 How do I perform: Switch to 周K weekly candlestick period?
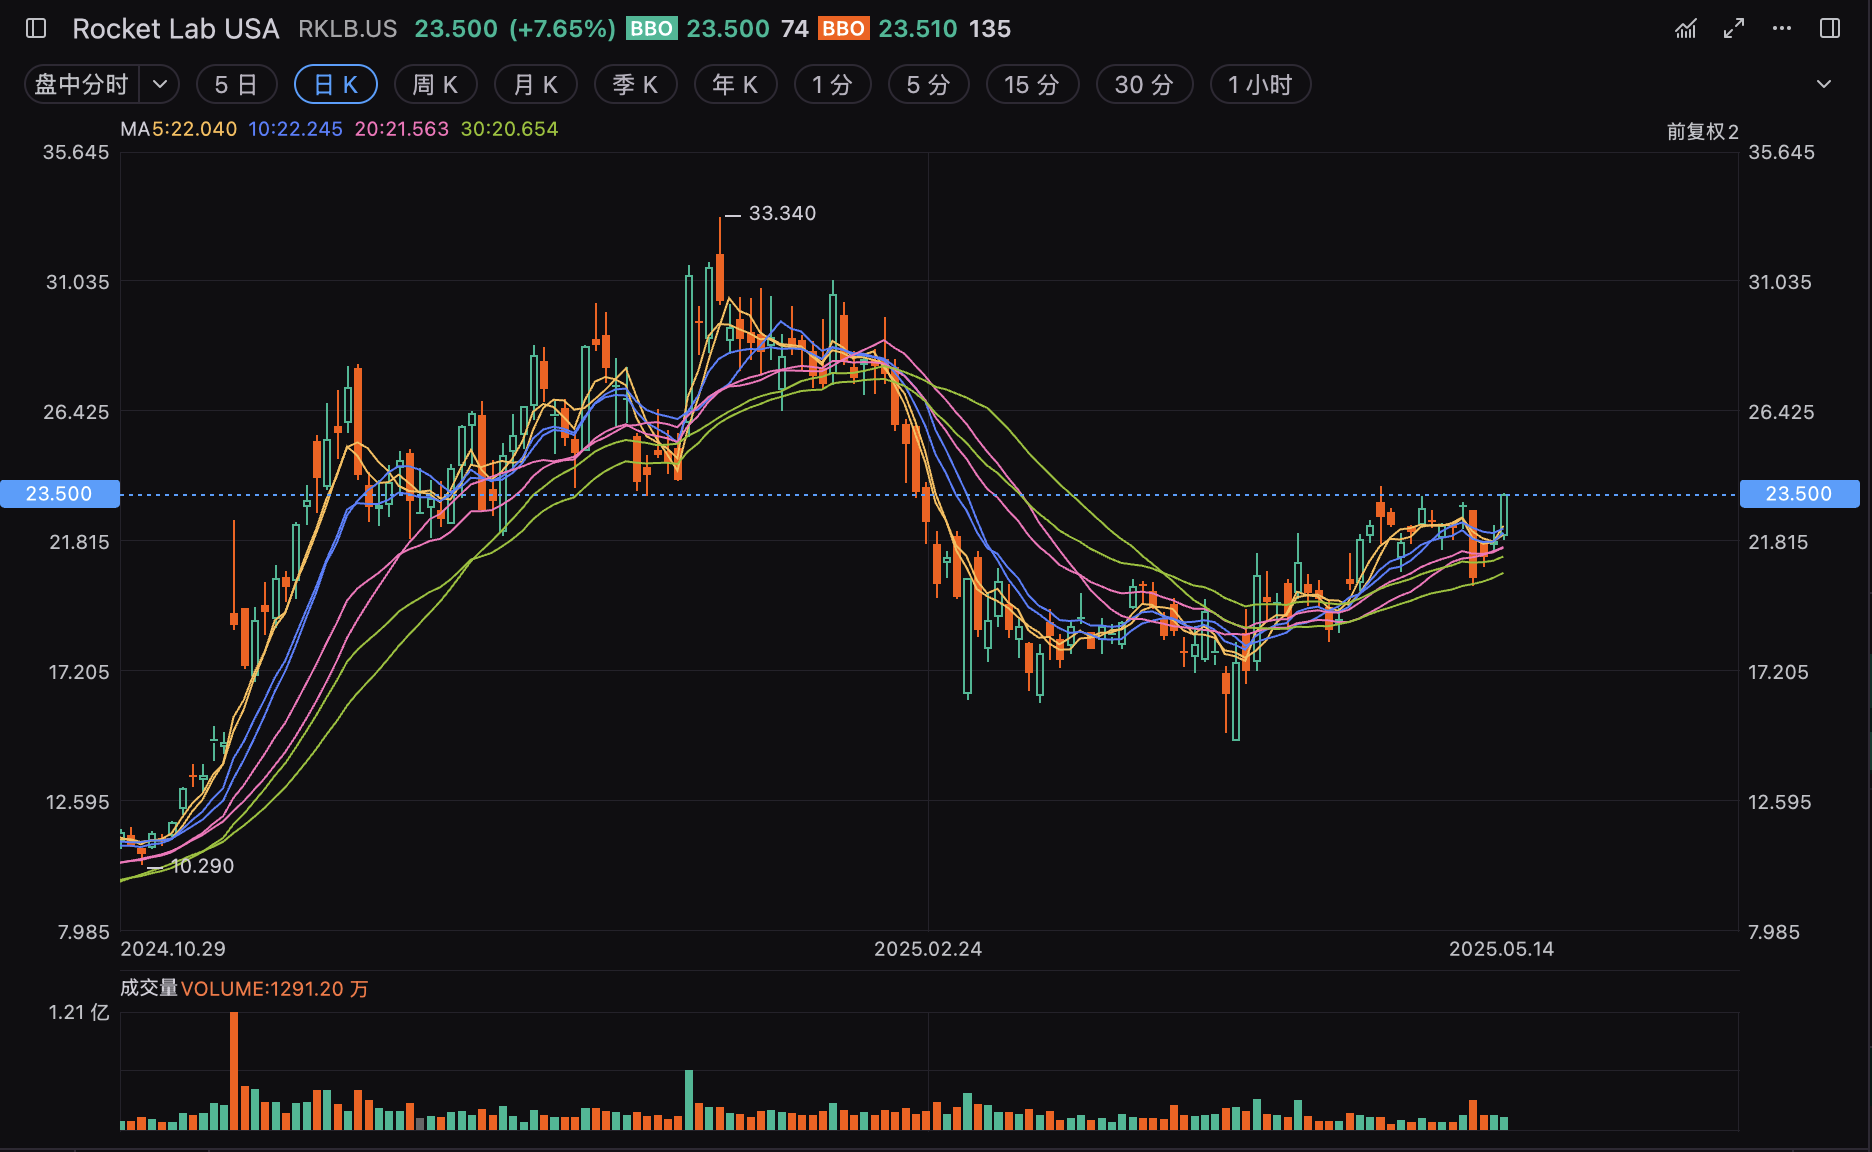click(x=435, y=85)
